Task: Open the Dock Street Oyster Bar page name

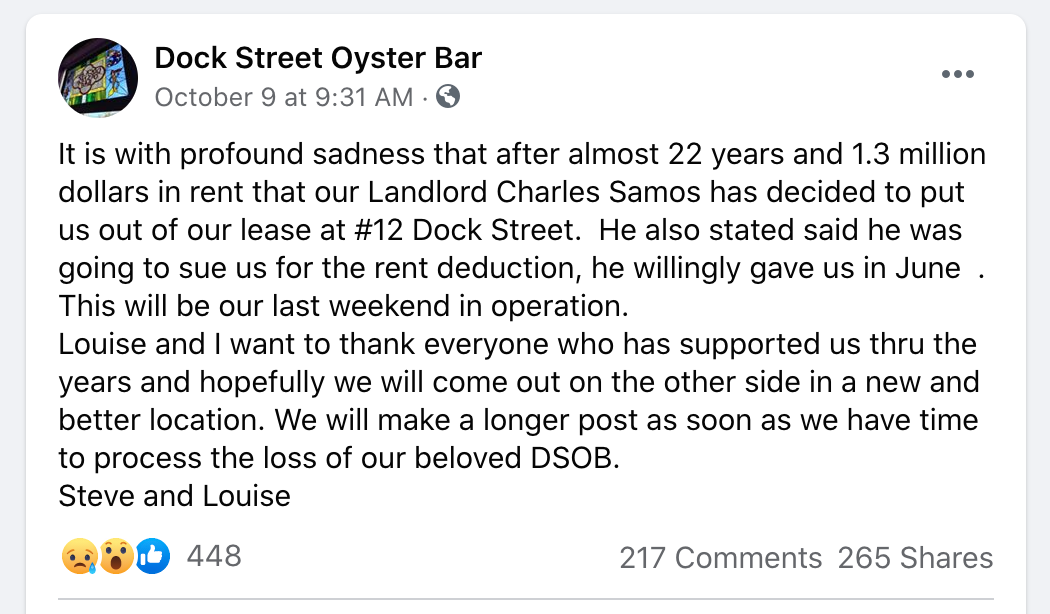Action: [x=318, y=58]
